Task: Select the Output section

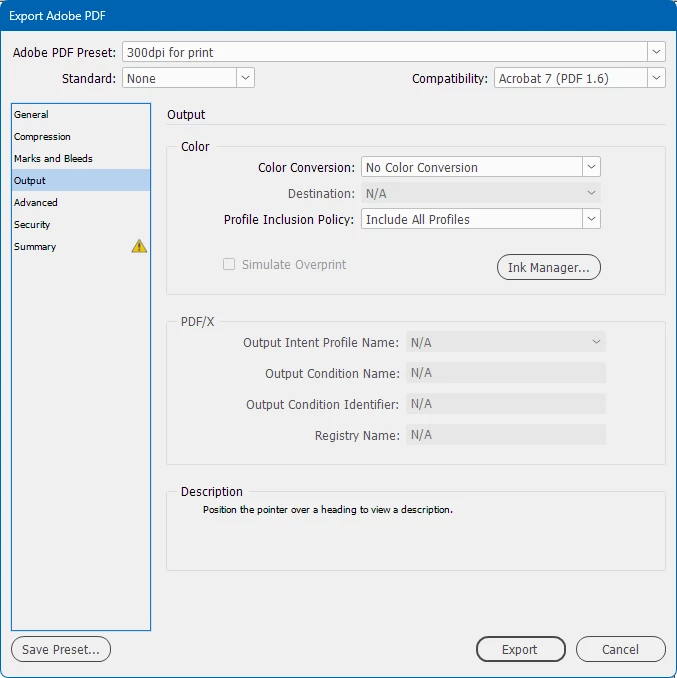Action: tap(81, 180)
